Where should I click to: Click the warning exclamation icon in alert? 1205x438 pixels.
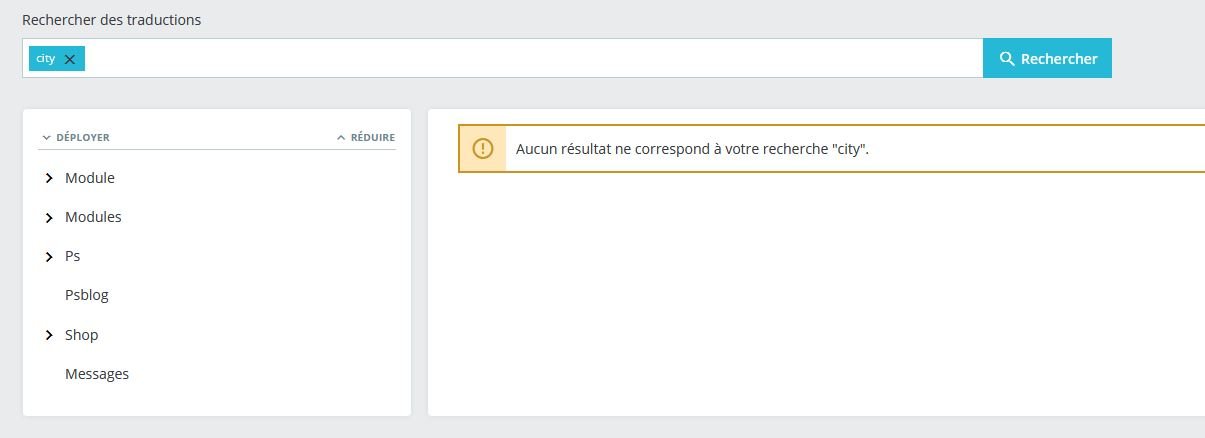tap(483, 149)
